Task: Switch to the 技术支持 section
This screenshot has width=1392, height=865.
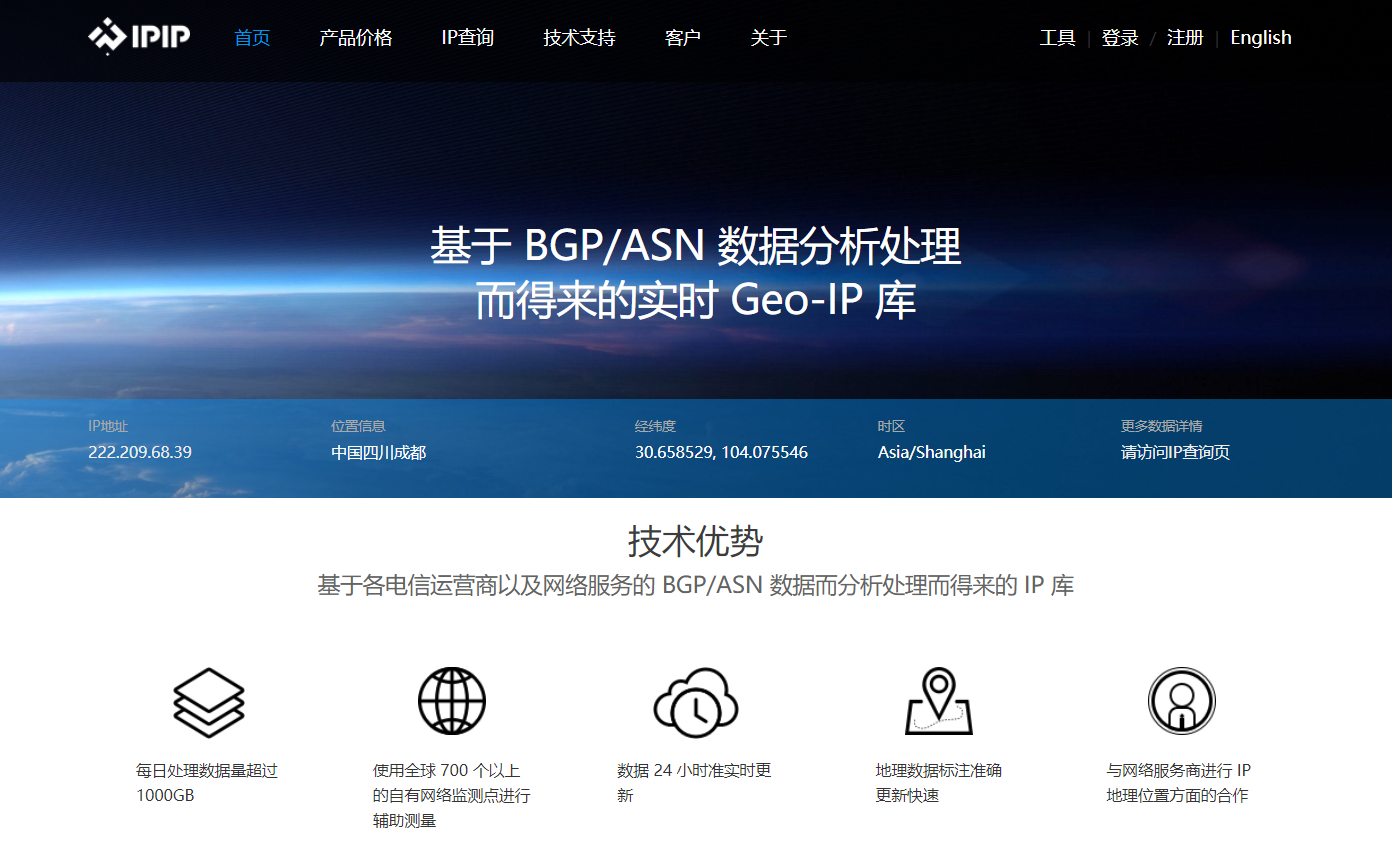Action: [578, 37]
